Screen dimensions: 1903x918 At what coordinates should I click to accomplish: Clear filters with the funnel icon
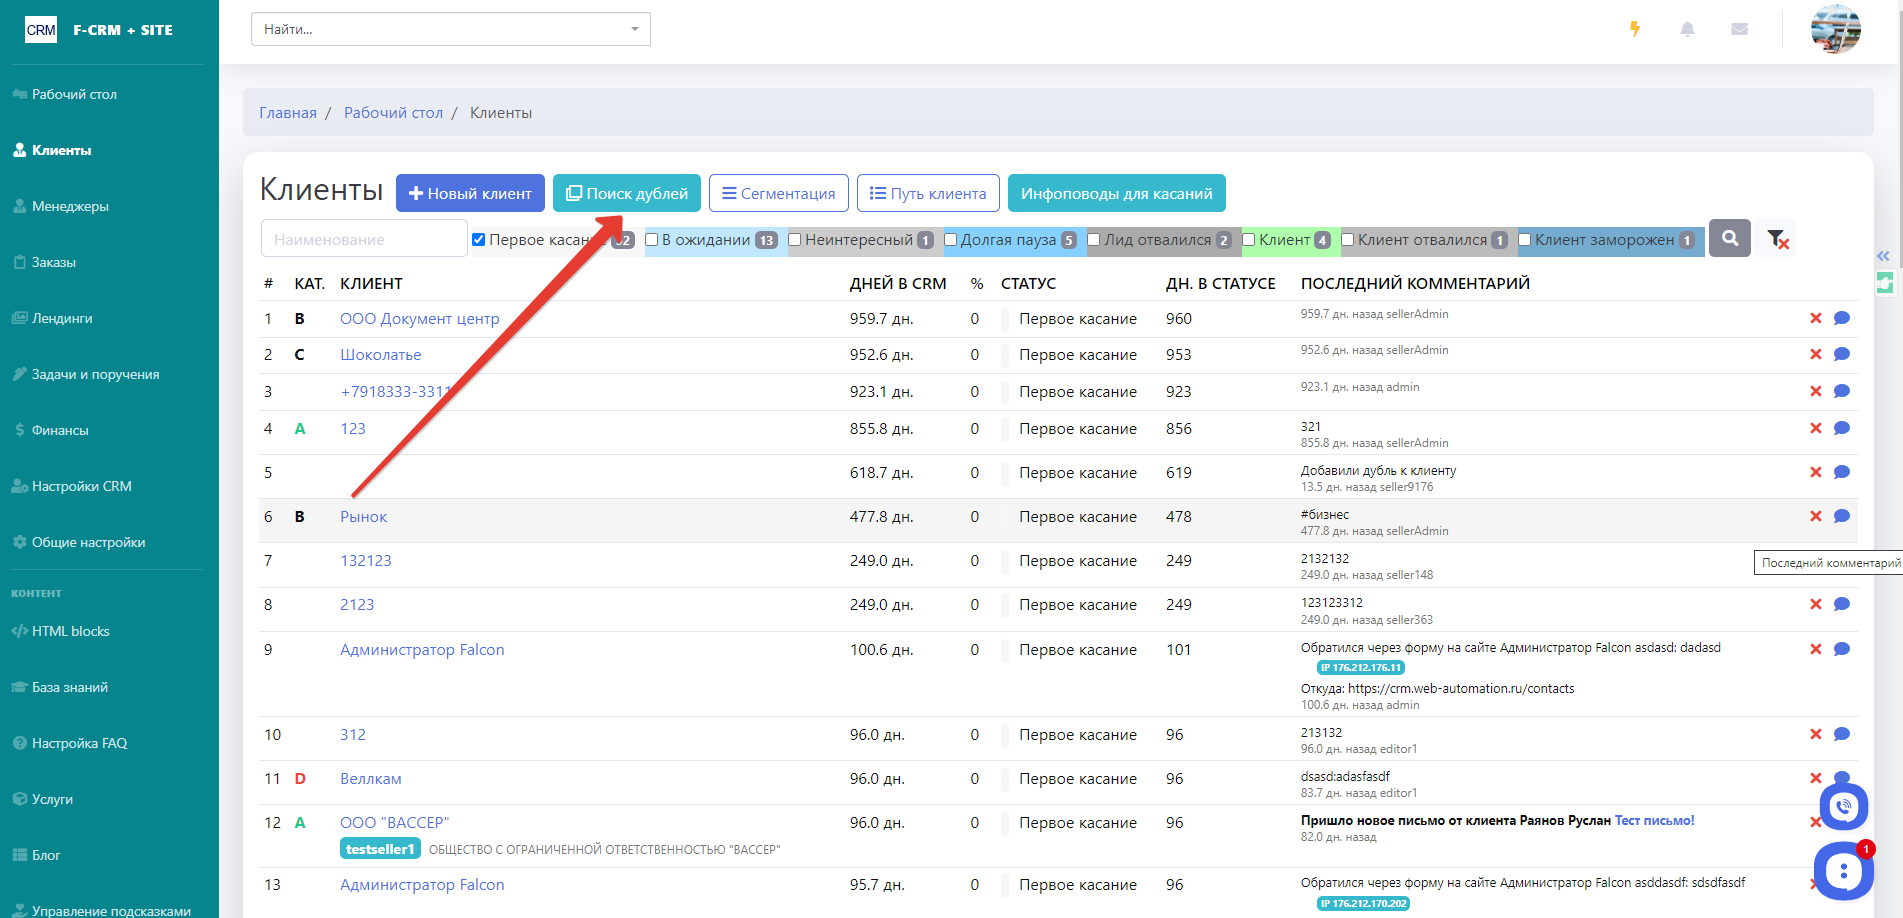1777,239
